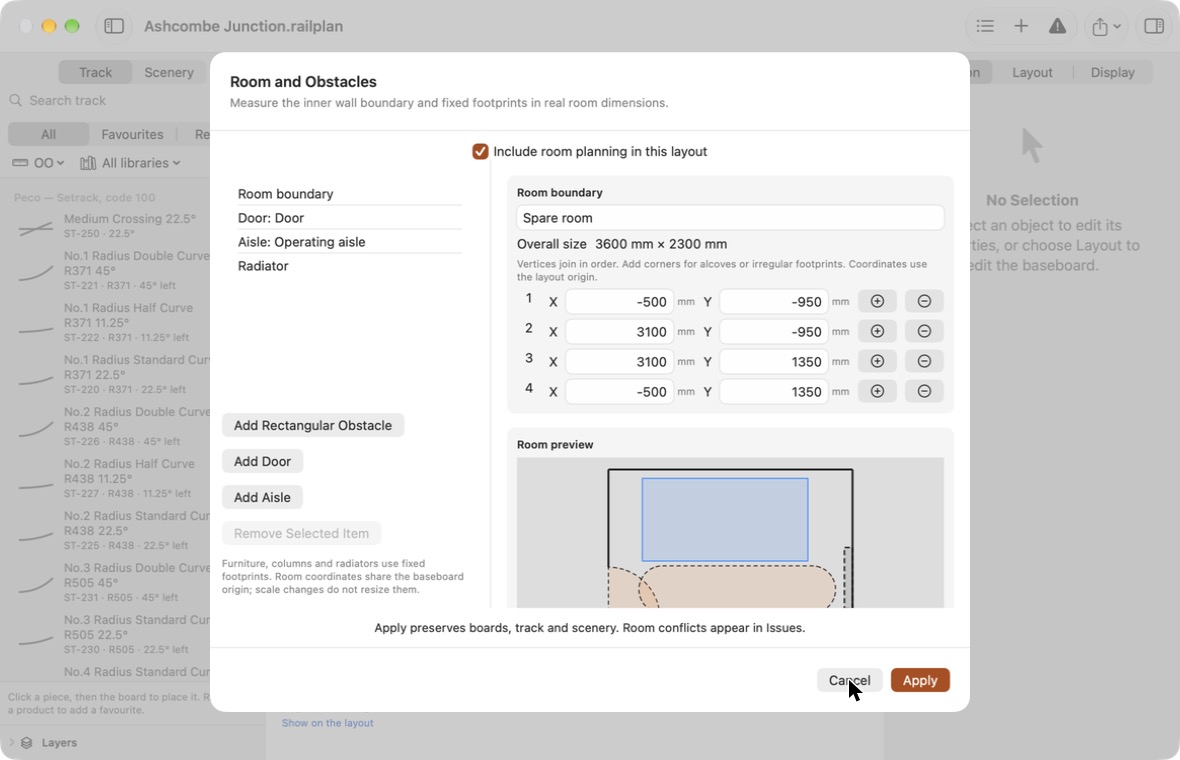
Task: Switch to the Track tab
Action: coord(96,72)
